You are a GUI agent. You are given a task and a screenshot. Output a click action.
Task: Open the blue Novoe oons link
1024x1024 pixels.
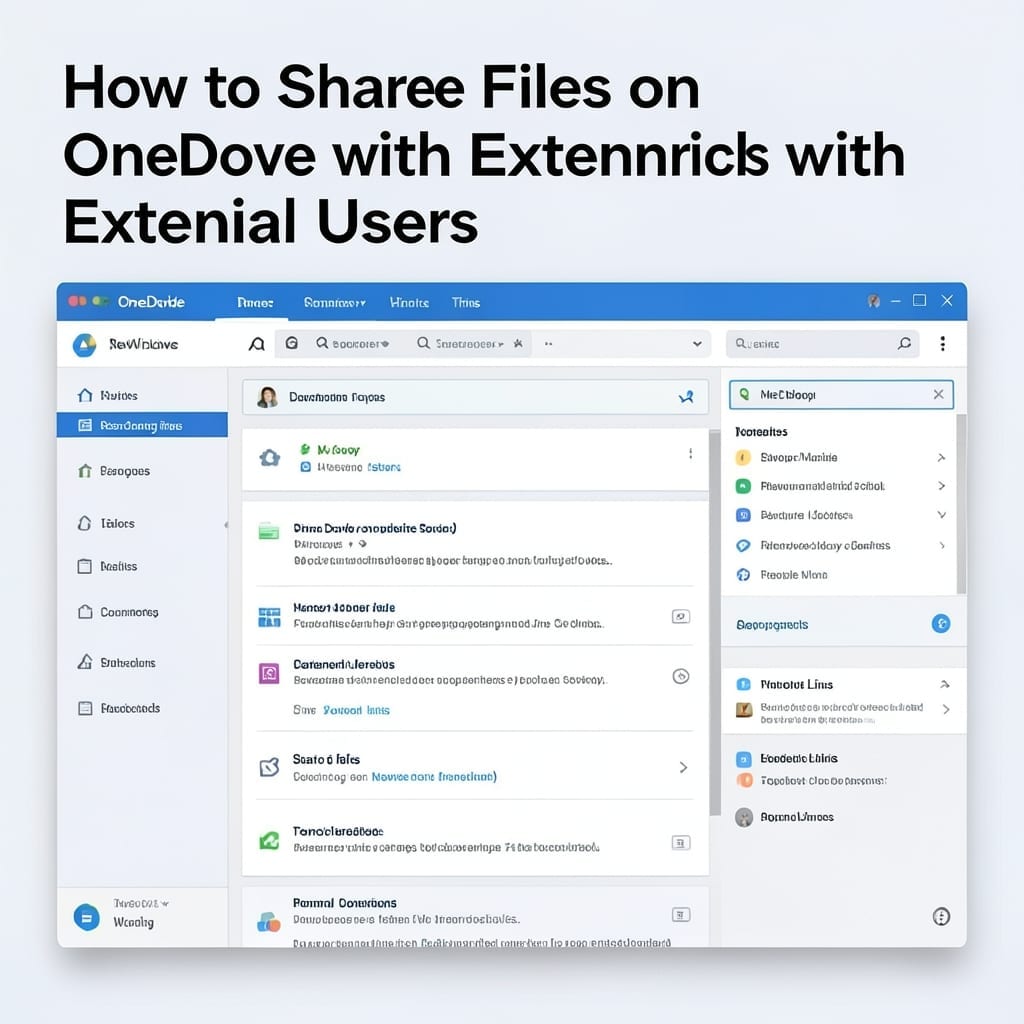pyautogui.click(x=434, y=776)
